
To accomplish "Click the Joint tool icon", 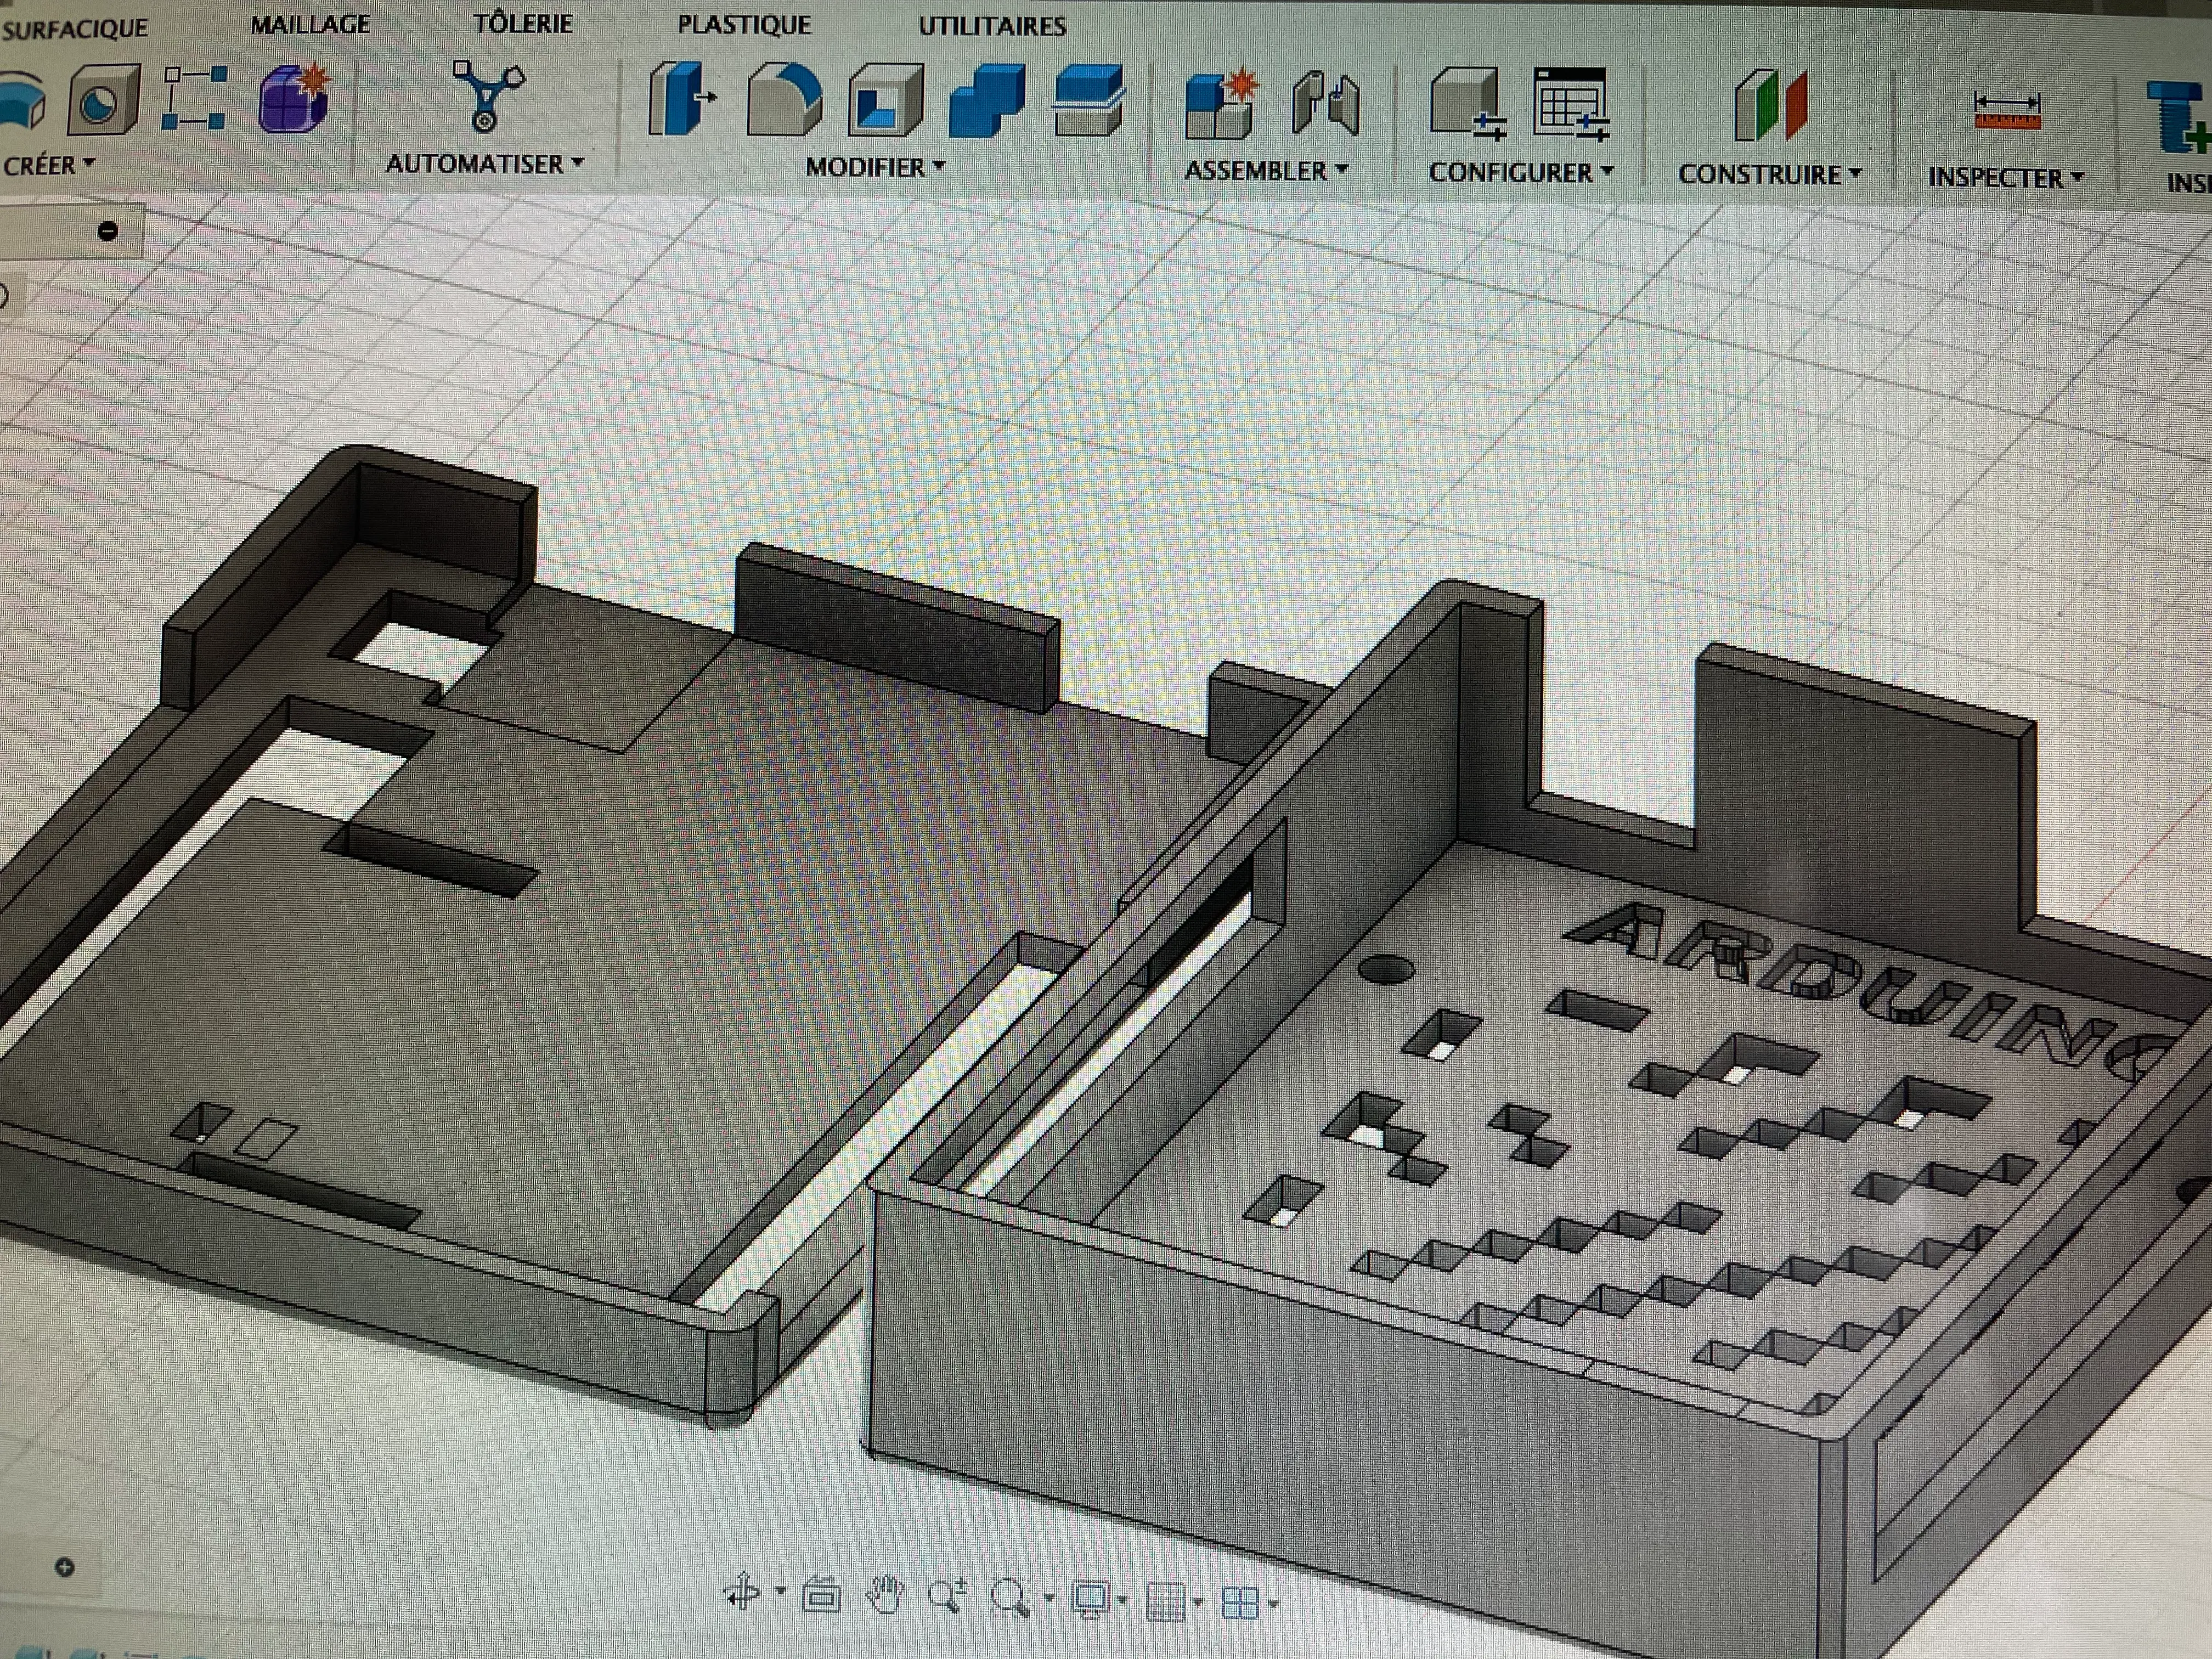I will tap(1325, 104).
